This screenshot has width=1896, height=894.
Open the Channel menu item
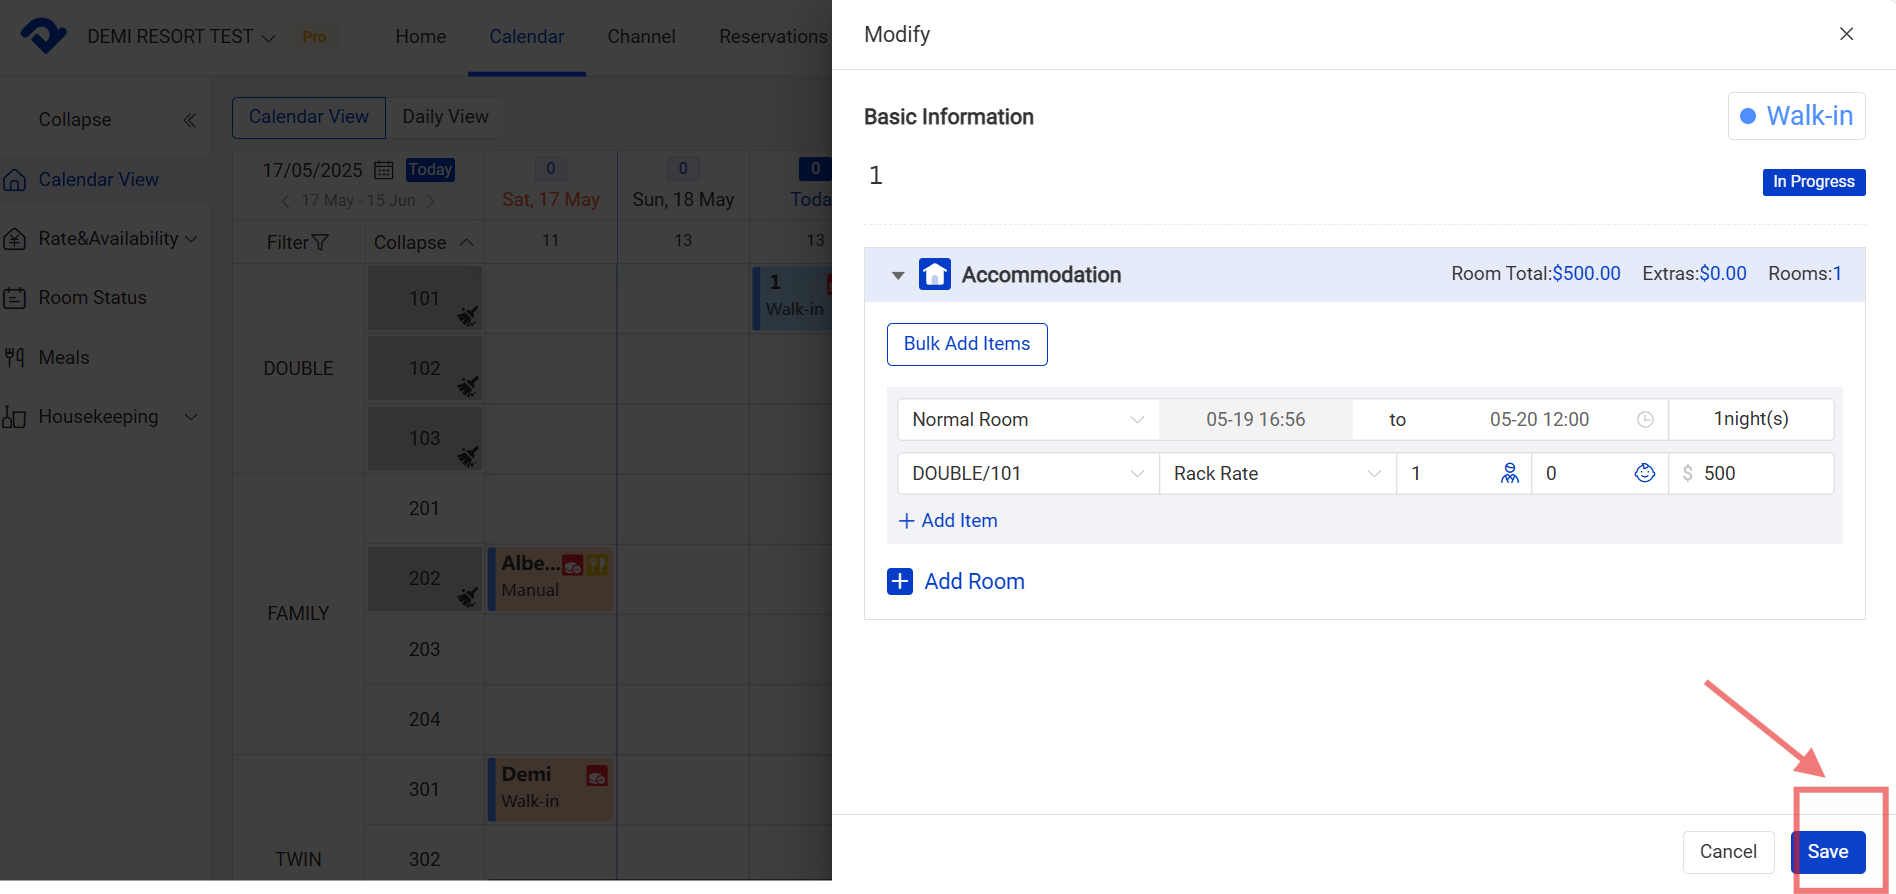[x=641, y=37]
